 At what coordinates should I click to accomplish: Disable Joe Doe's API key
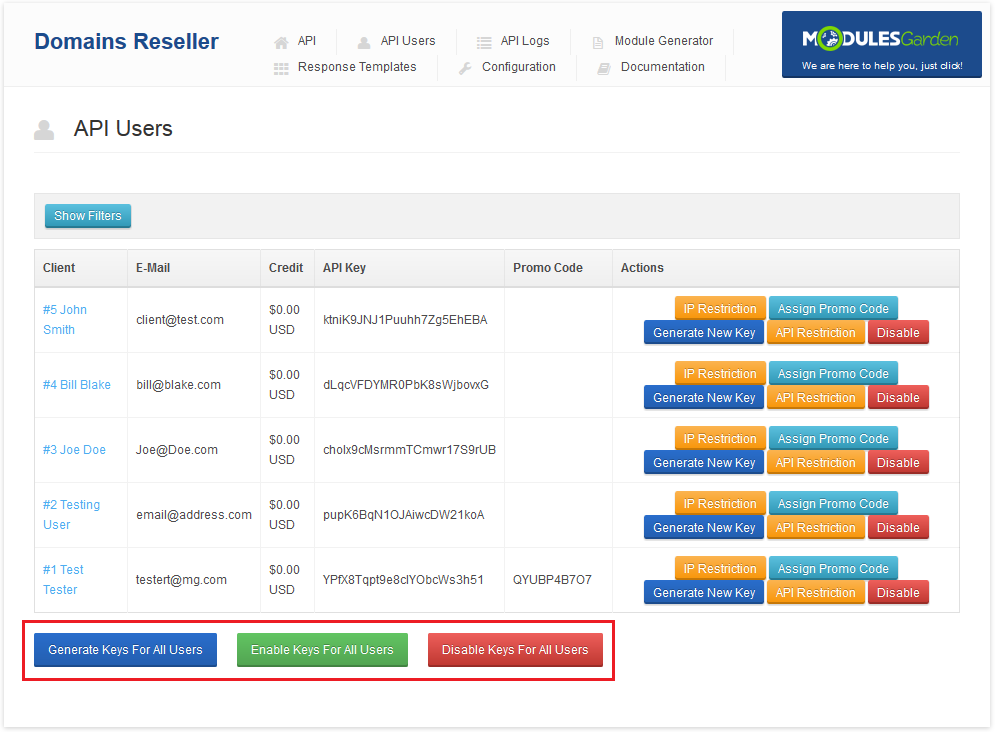pos(898,463)
